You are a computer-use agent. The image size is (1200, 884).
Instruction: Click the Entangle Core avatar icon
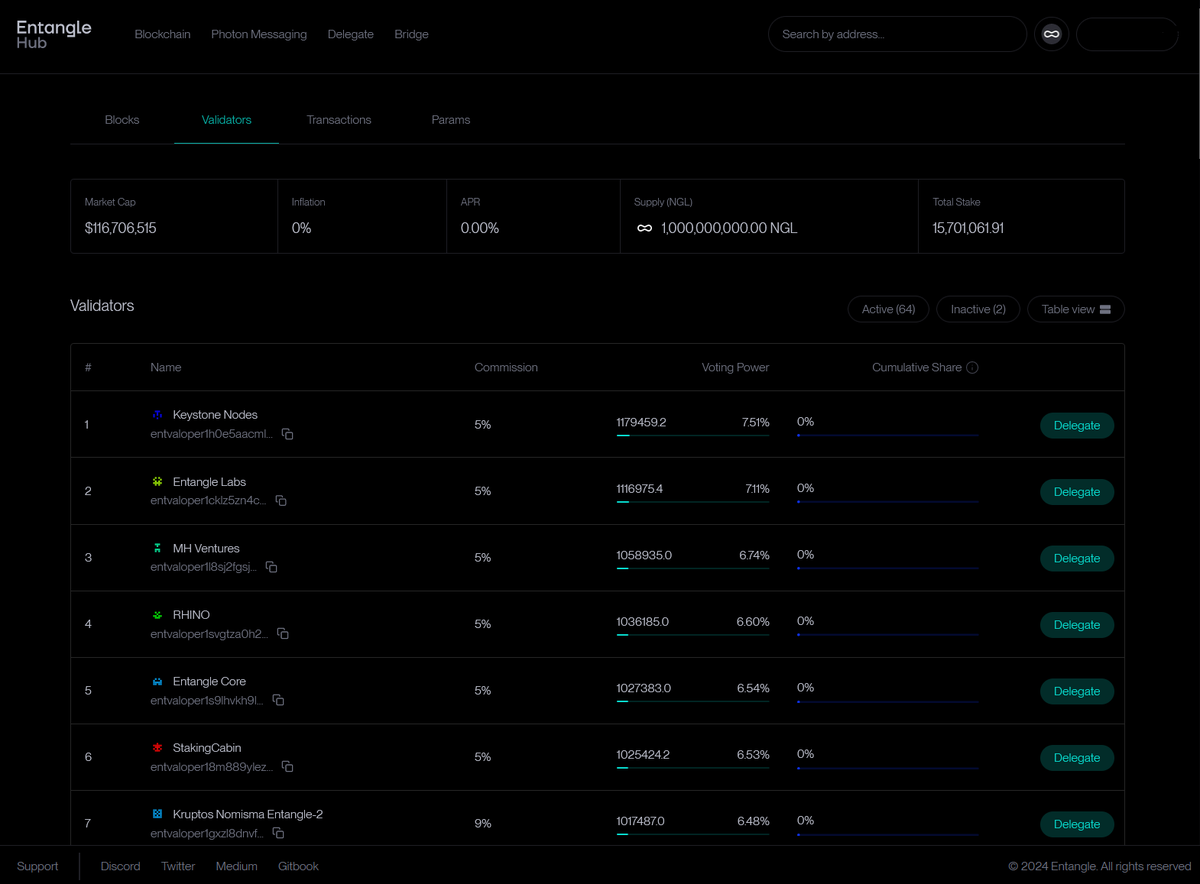pyautogui.click(x=157, y=681)
